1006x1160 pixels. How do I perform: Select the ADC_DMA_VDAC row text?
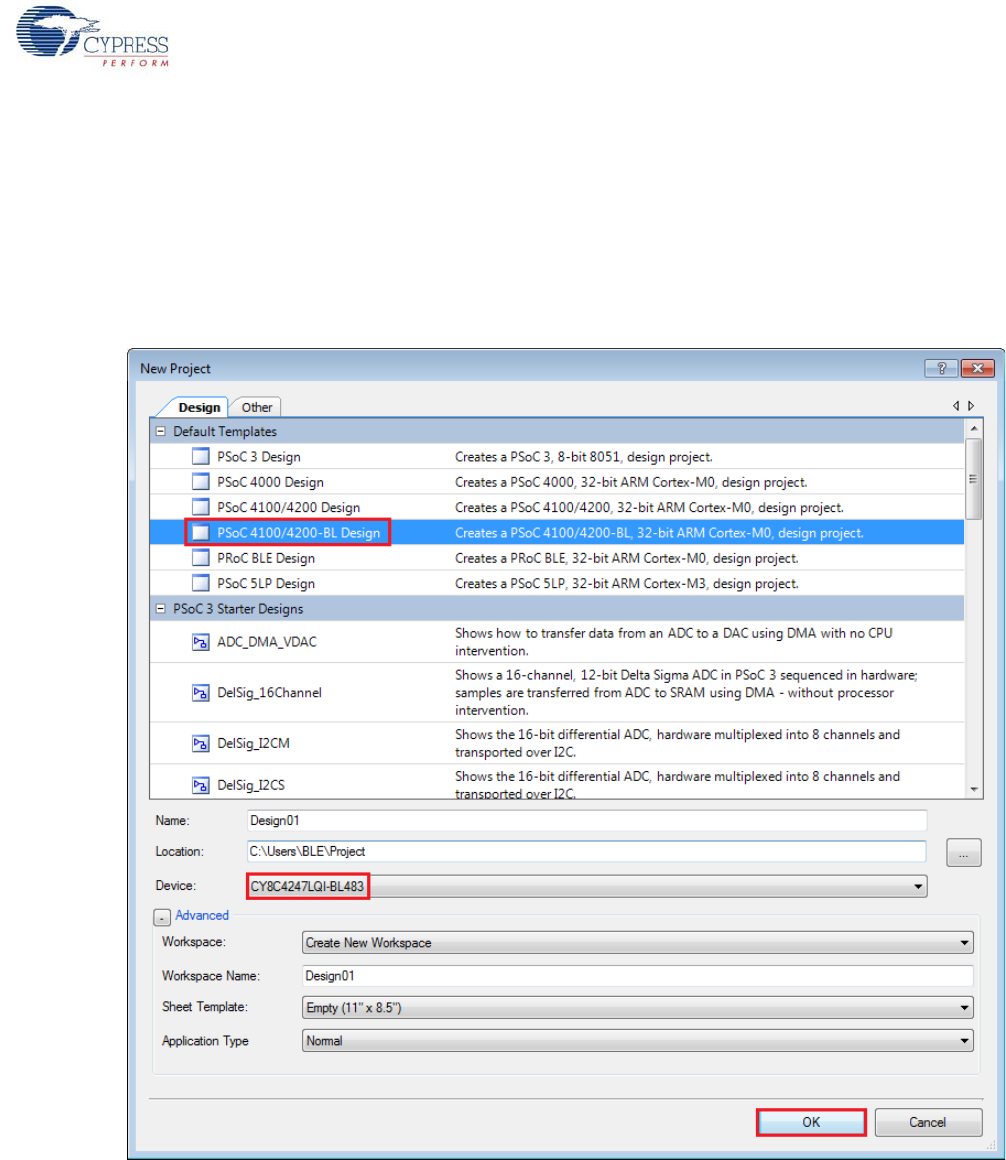(267, 642)
